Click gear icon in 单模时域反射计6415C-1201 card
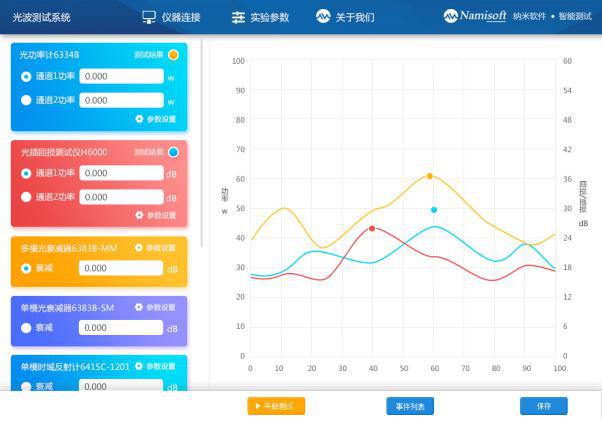 pyautogui.click(x=139, y=367)
